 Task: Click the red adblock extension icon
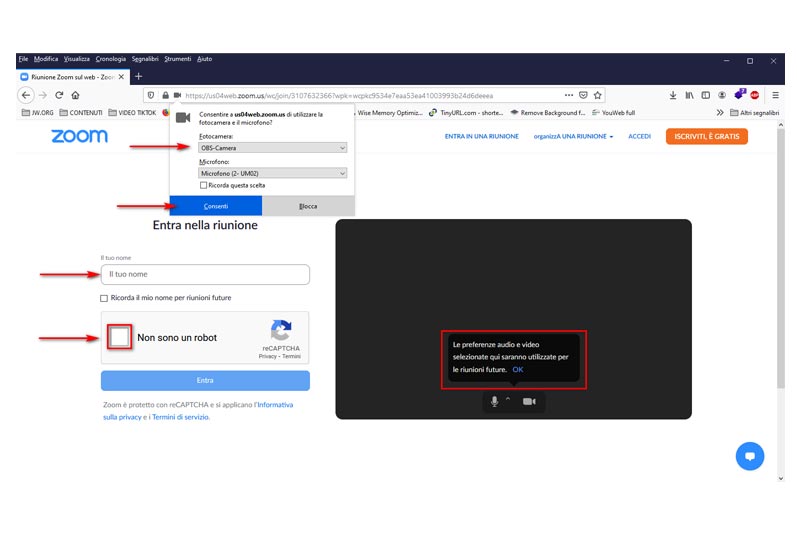[755, 95]
